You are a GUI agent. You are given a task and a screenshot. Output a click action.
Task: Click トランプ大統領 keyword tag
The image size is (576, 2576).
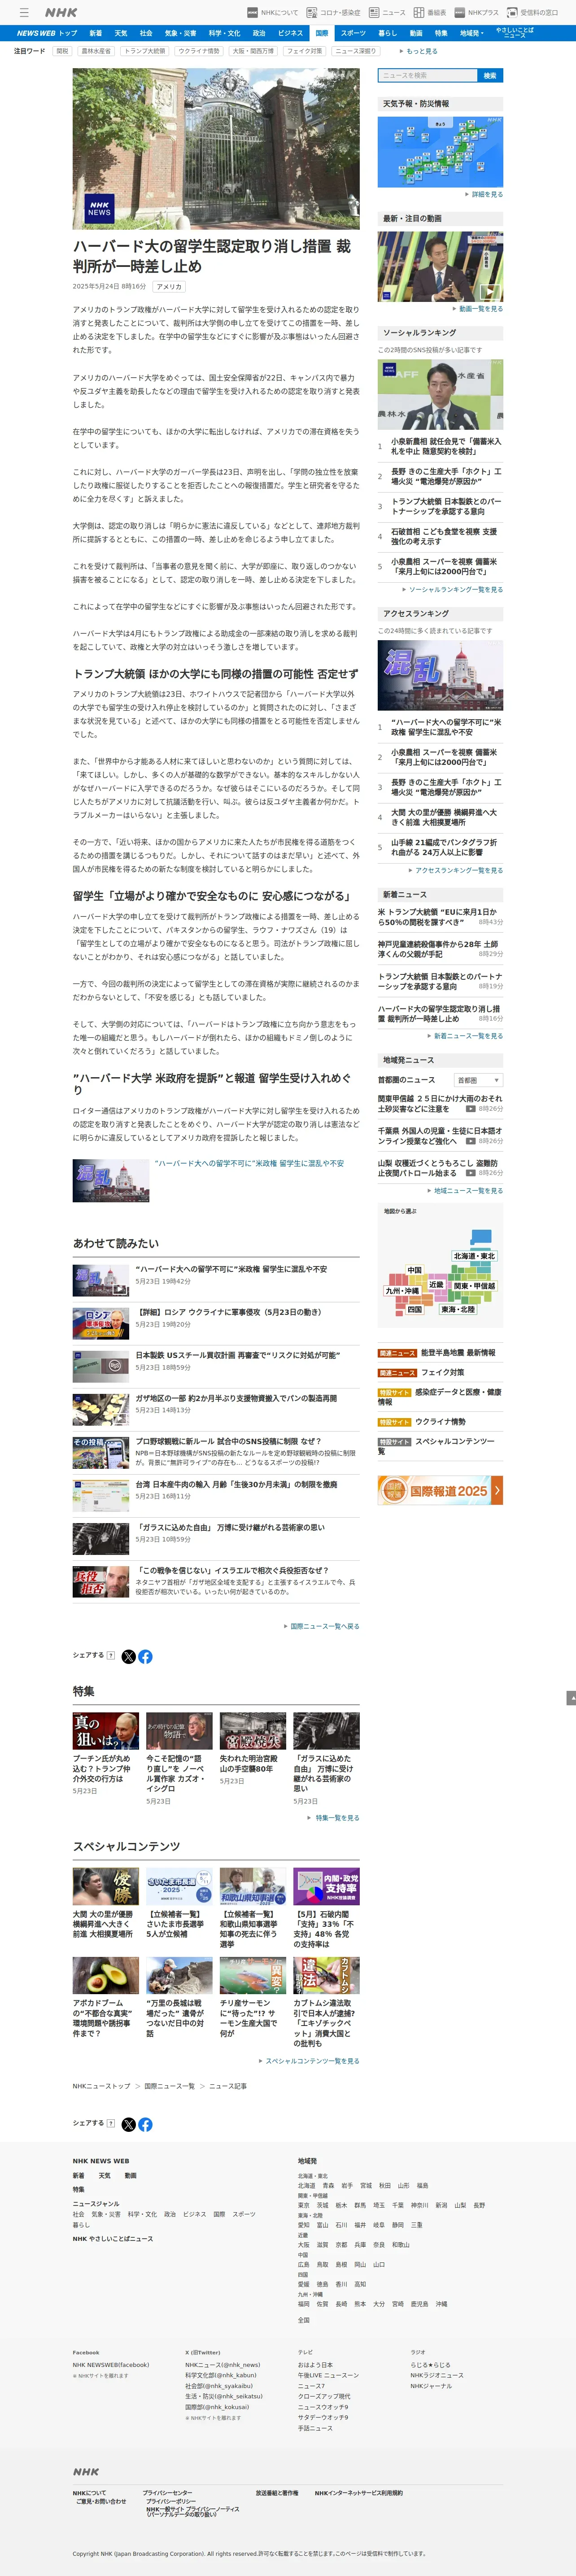pyautogui.click(x=145, y=51)
